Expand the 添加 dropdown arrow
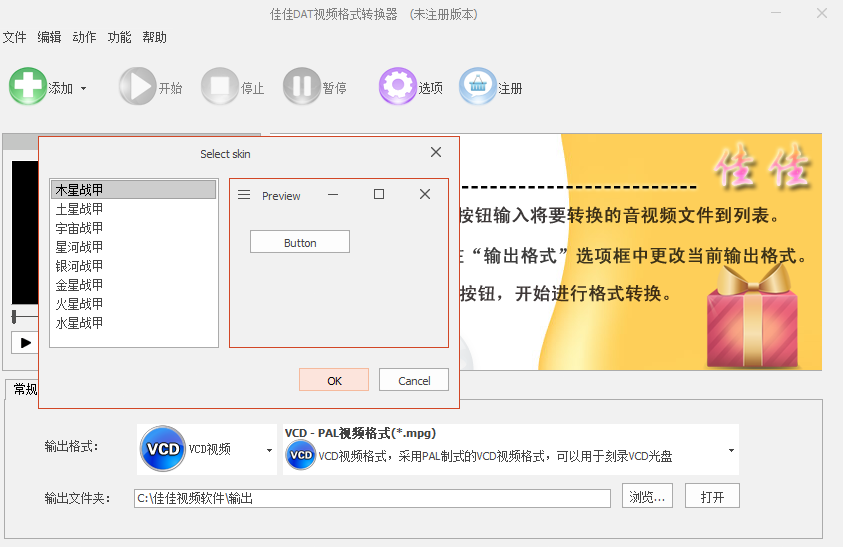This screenshot has width=843, height=547. click(83, 88)
